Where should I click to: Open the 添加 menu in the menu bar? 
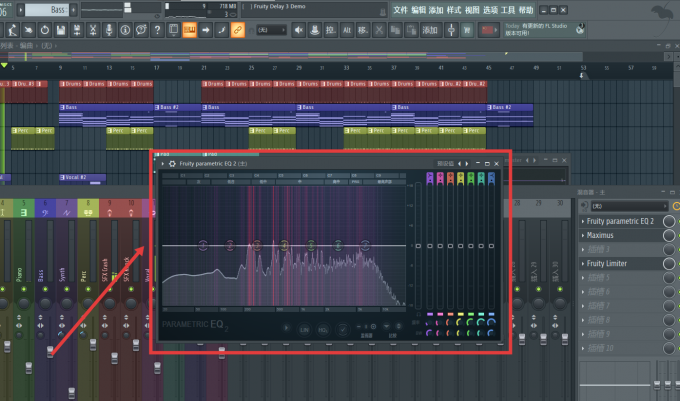436,10
